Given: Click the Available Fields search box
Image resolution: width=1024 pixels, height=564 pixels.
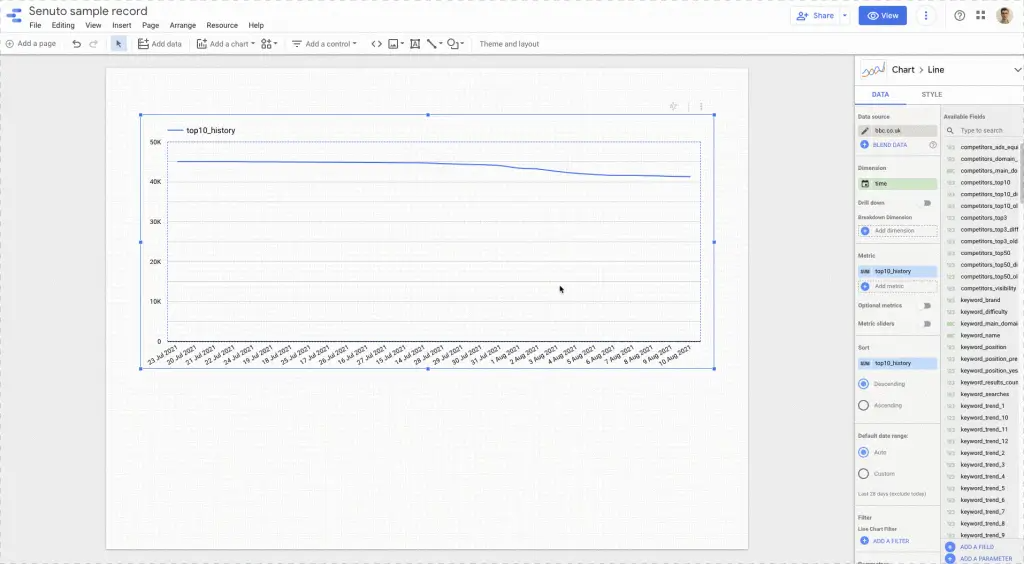Looking at the screenshot, I should pyautogui.click(x=985, y=131).
